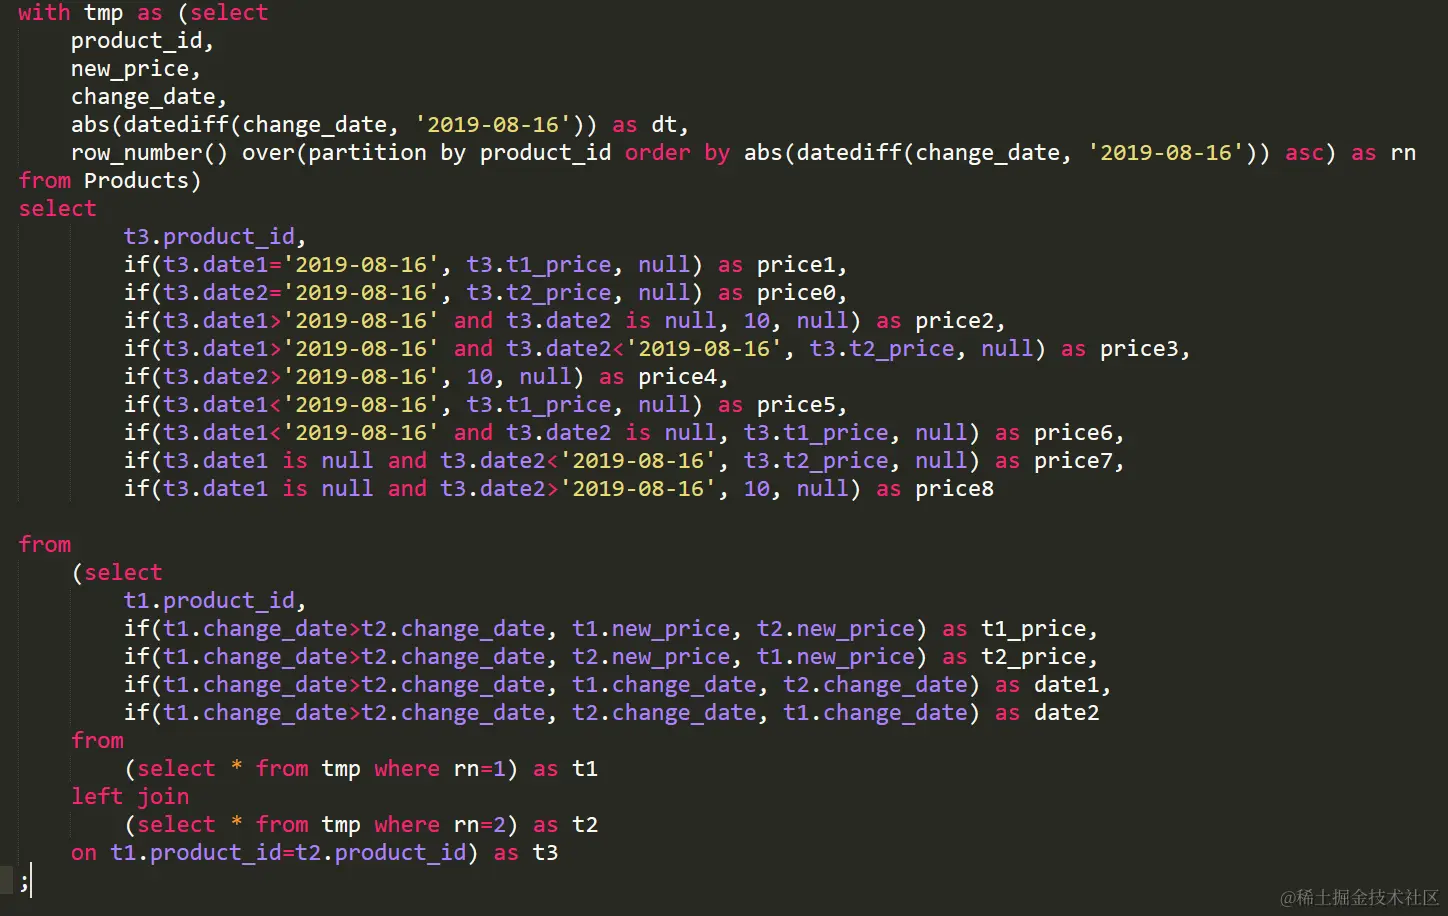Viewport: 1448px width, 916px height.
Task: Click the 'rn=2)' condition
Action: pyautogui.click(x=486, y=825)
